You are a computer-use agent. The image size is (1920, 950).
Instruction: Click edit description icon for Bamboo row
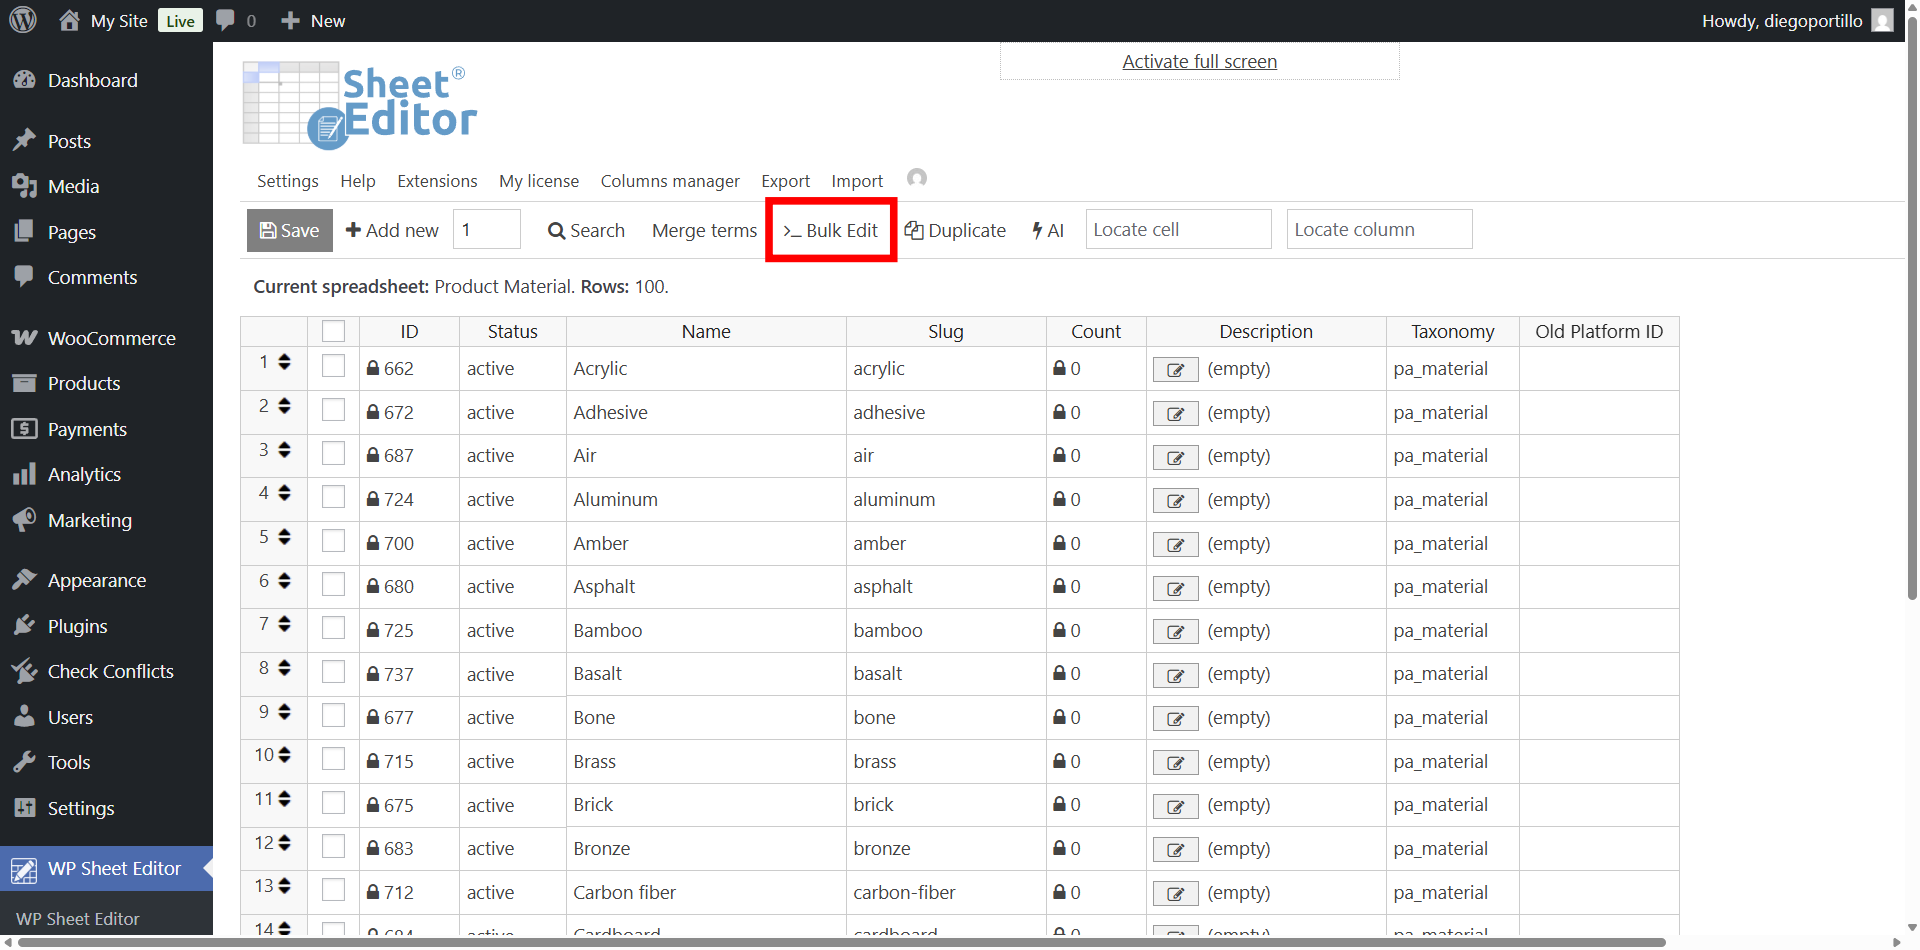pos(1175,632)
